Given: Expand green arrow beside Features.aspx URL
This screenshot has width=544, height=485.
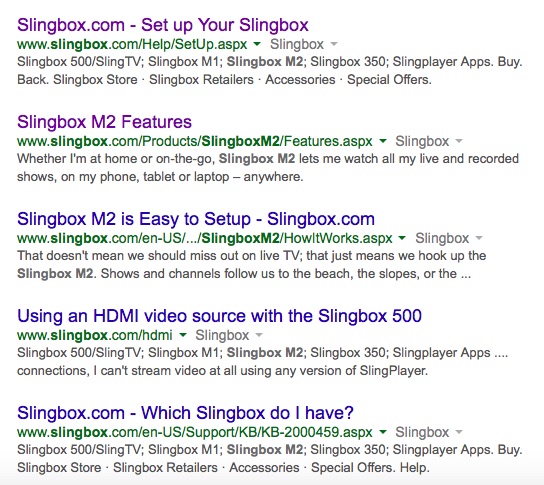Looking at the screenshot, I should 382,141.
